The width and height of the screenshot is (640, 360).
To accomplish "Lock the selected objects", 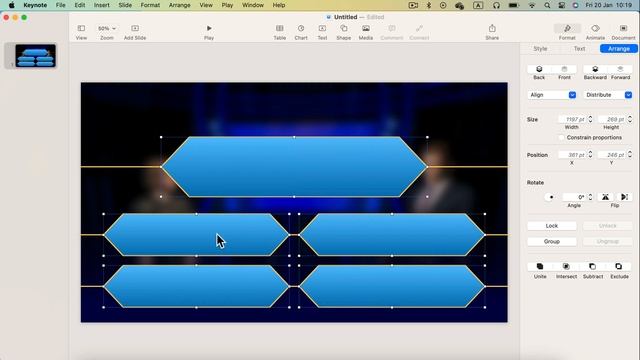I will (552, 226).
